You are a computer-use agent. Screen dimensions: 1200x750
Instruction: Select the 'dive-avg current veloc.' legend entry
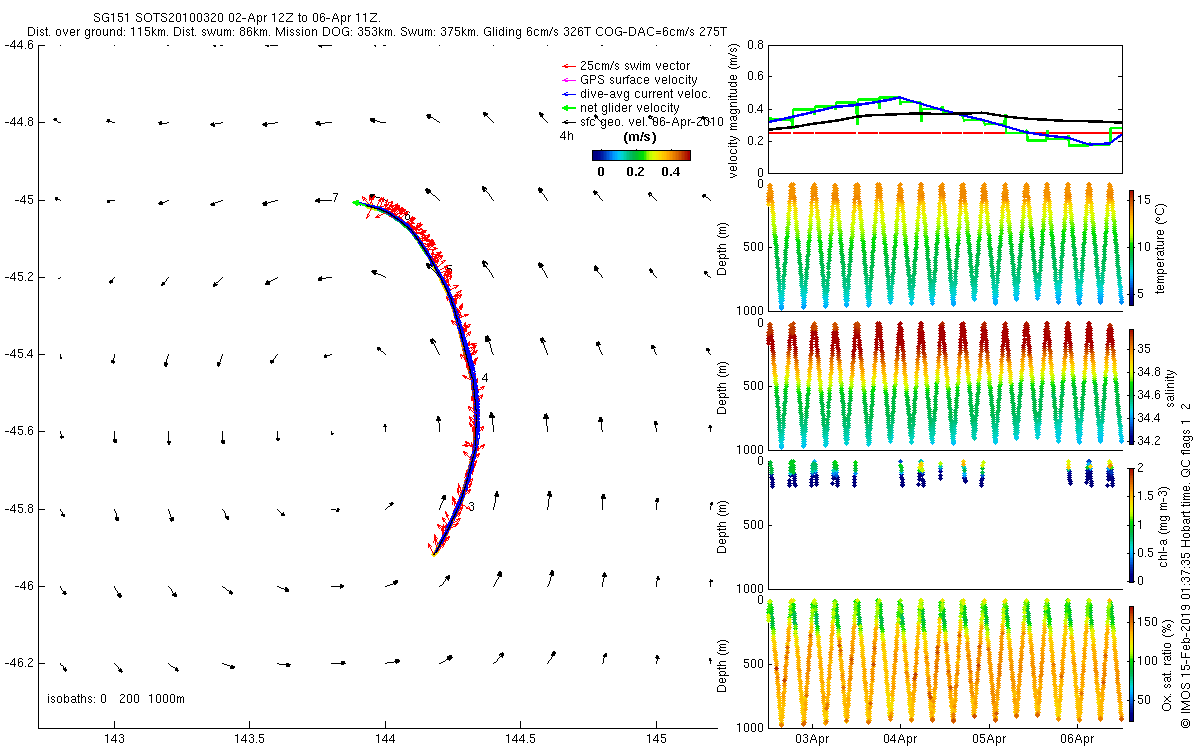click(x=645, y=94)
